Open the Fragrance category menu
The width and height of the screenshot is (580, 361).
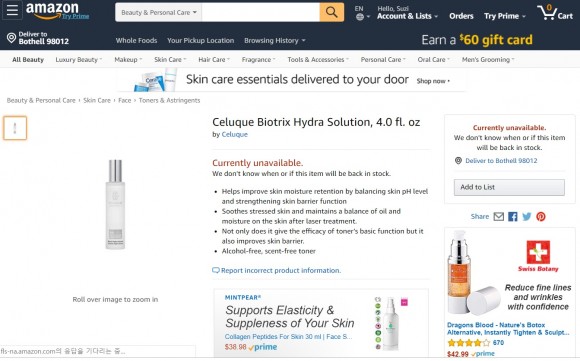(x=258, y=59)
